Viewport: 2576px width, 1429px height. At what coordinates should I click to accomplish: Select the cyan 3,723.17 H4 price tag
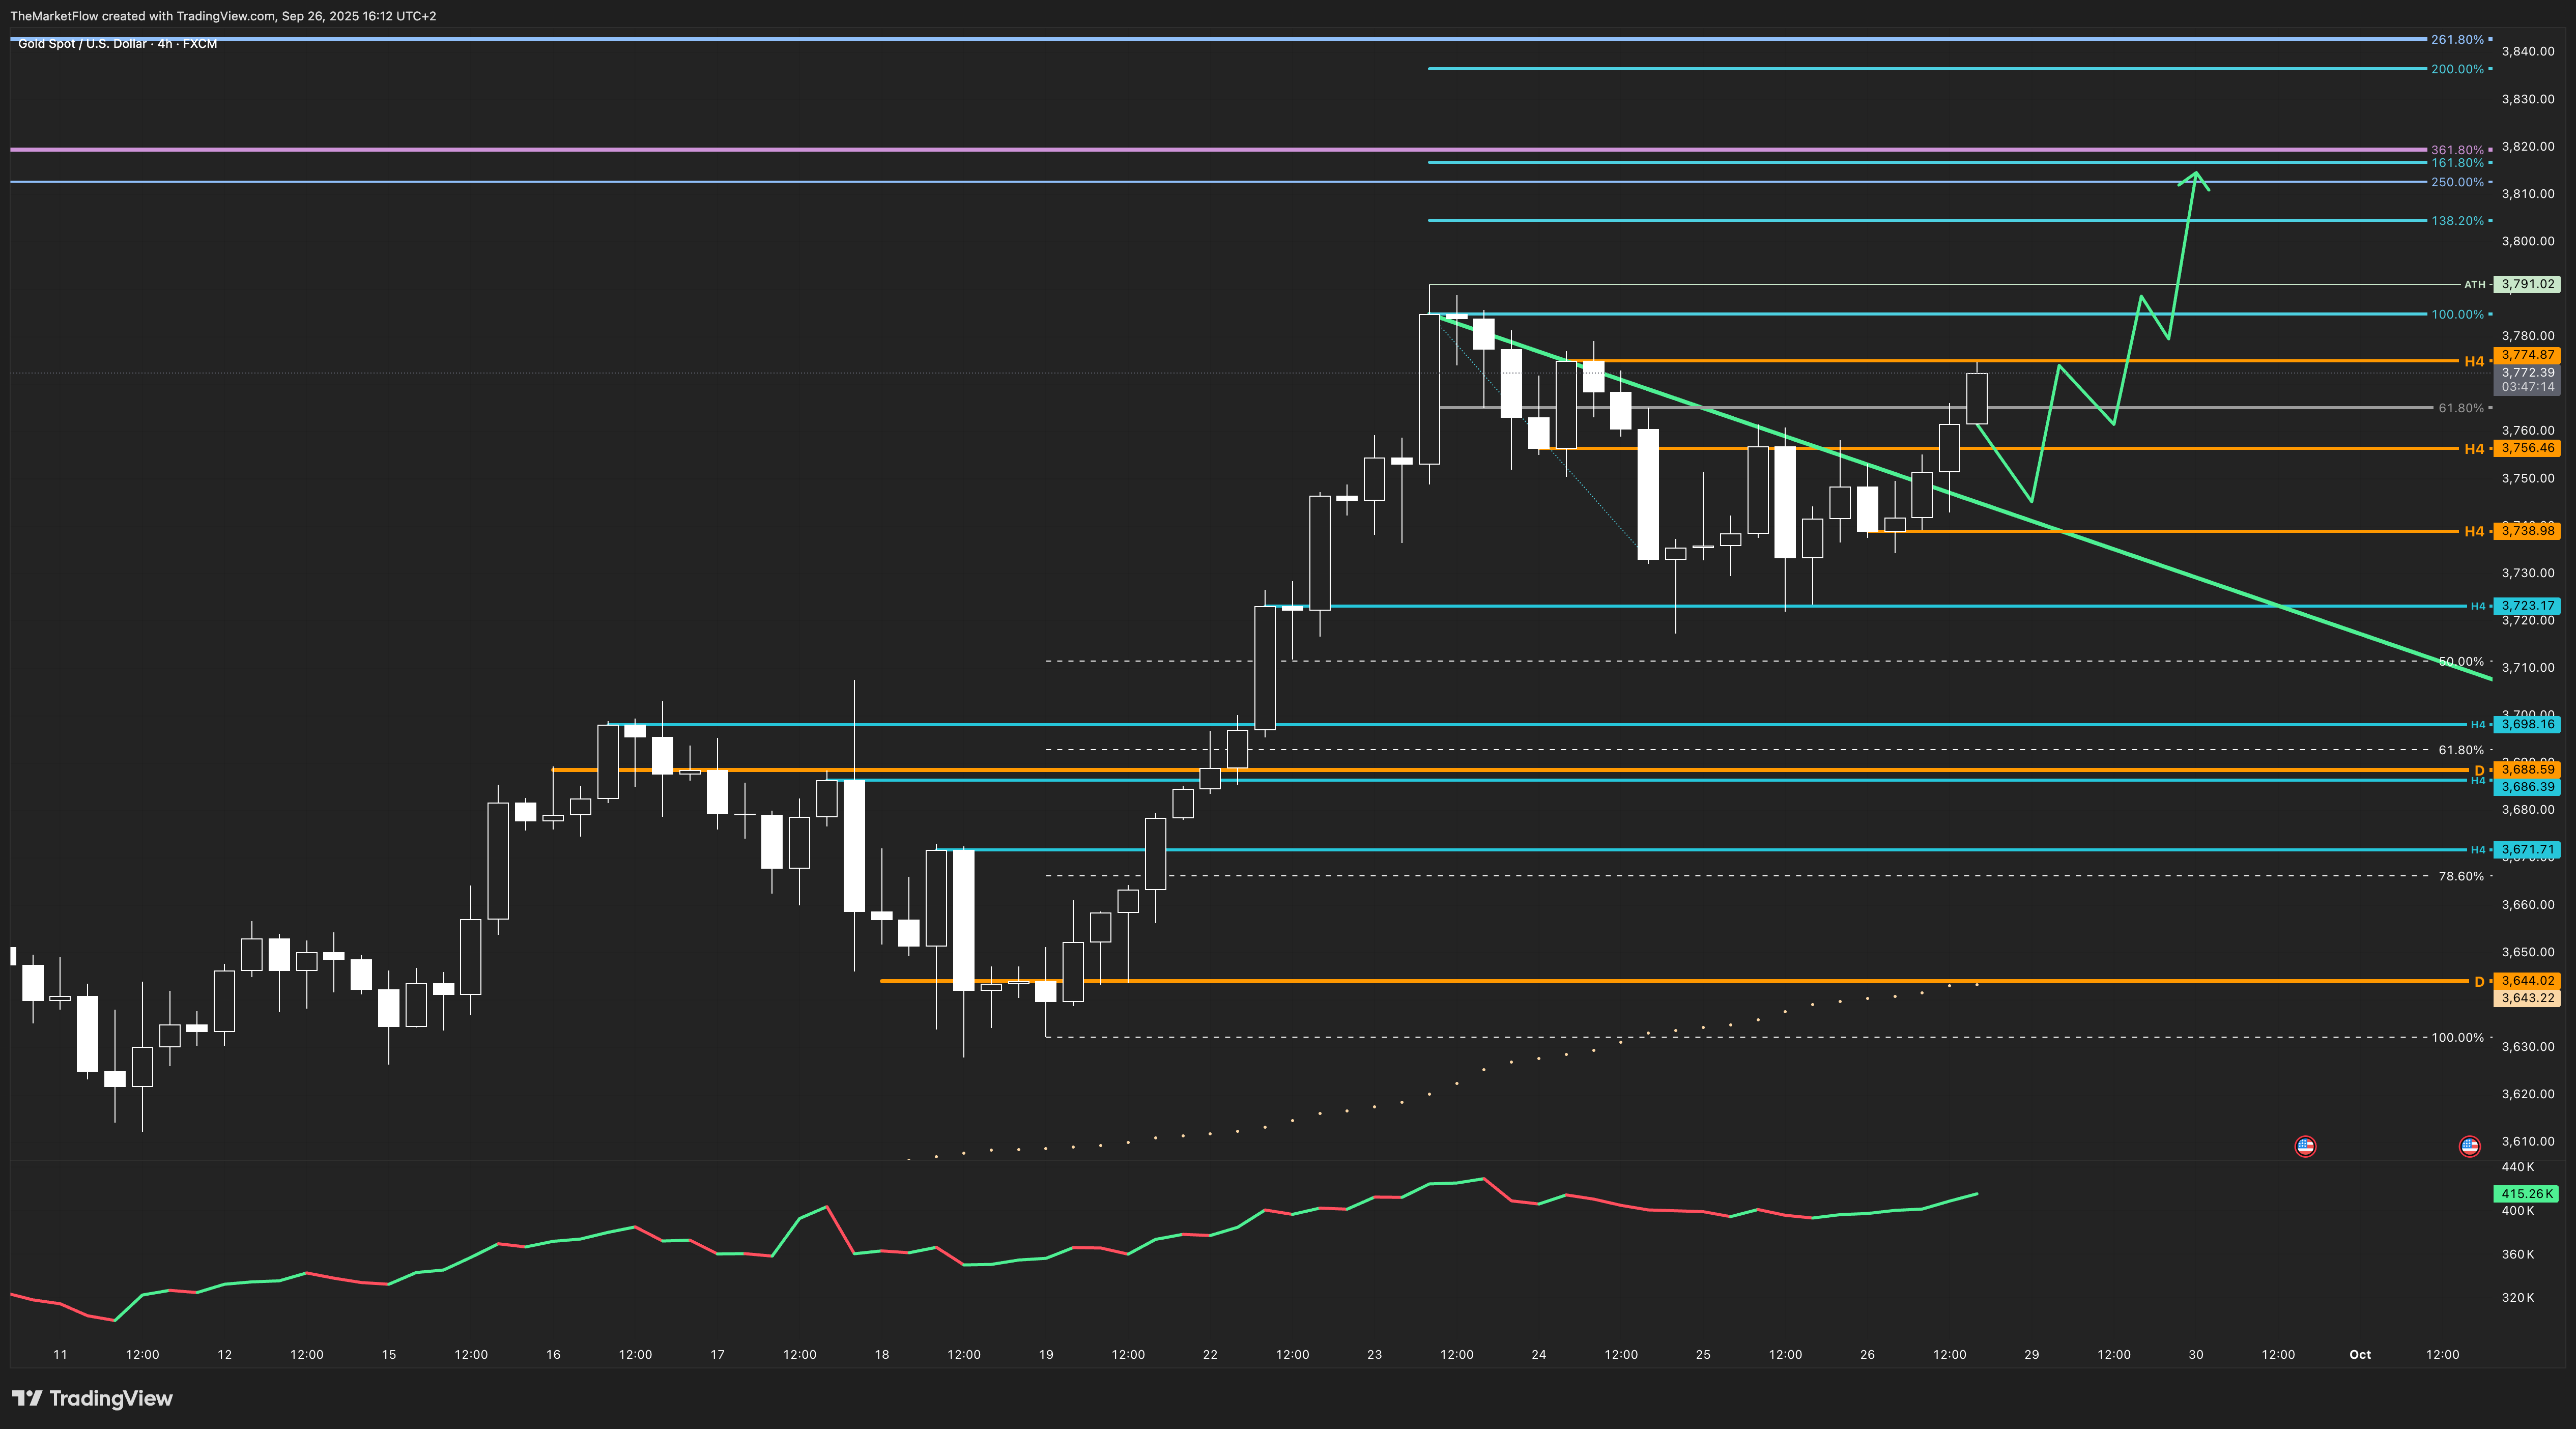pos(2527,606)
